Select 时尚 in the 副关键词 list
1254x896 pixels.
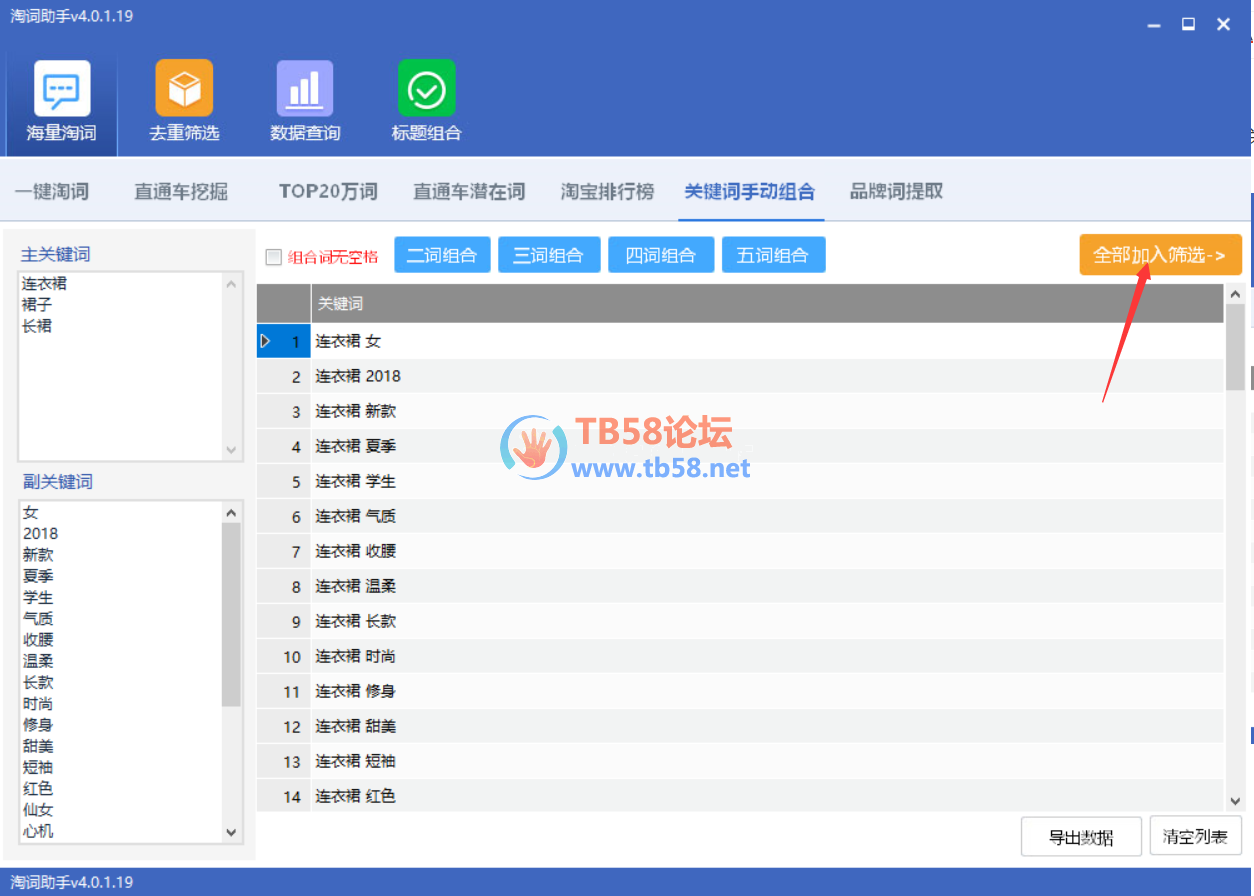[38, 703]
